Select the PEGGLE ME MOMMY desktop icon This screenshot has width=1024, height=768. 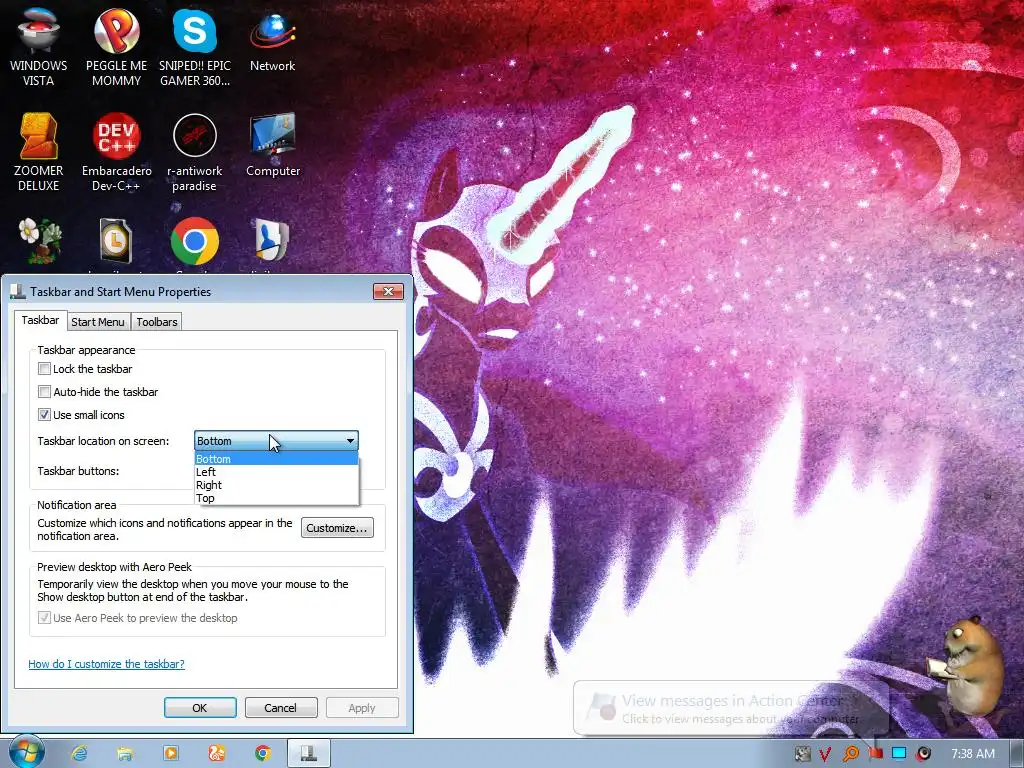[x=116, y=46]
